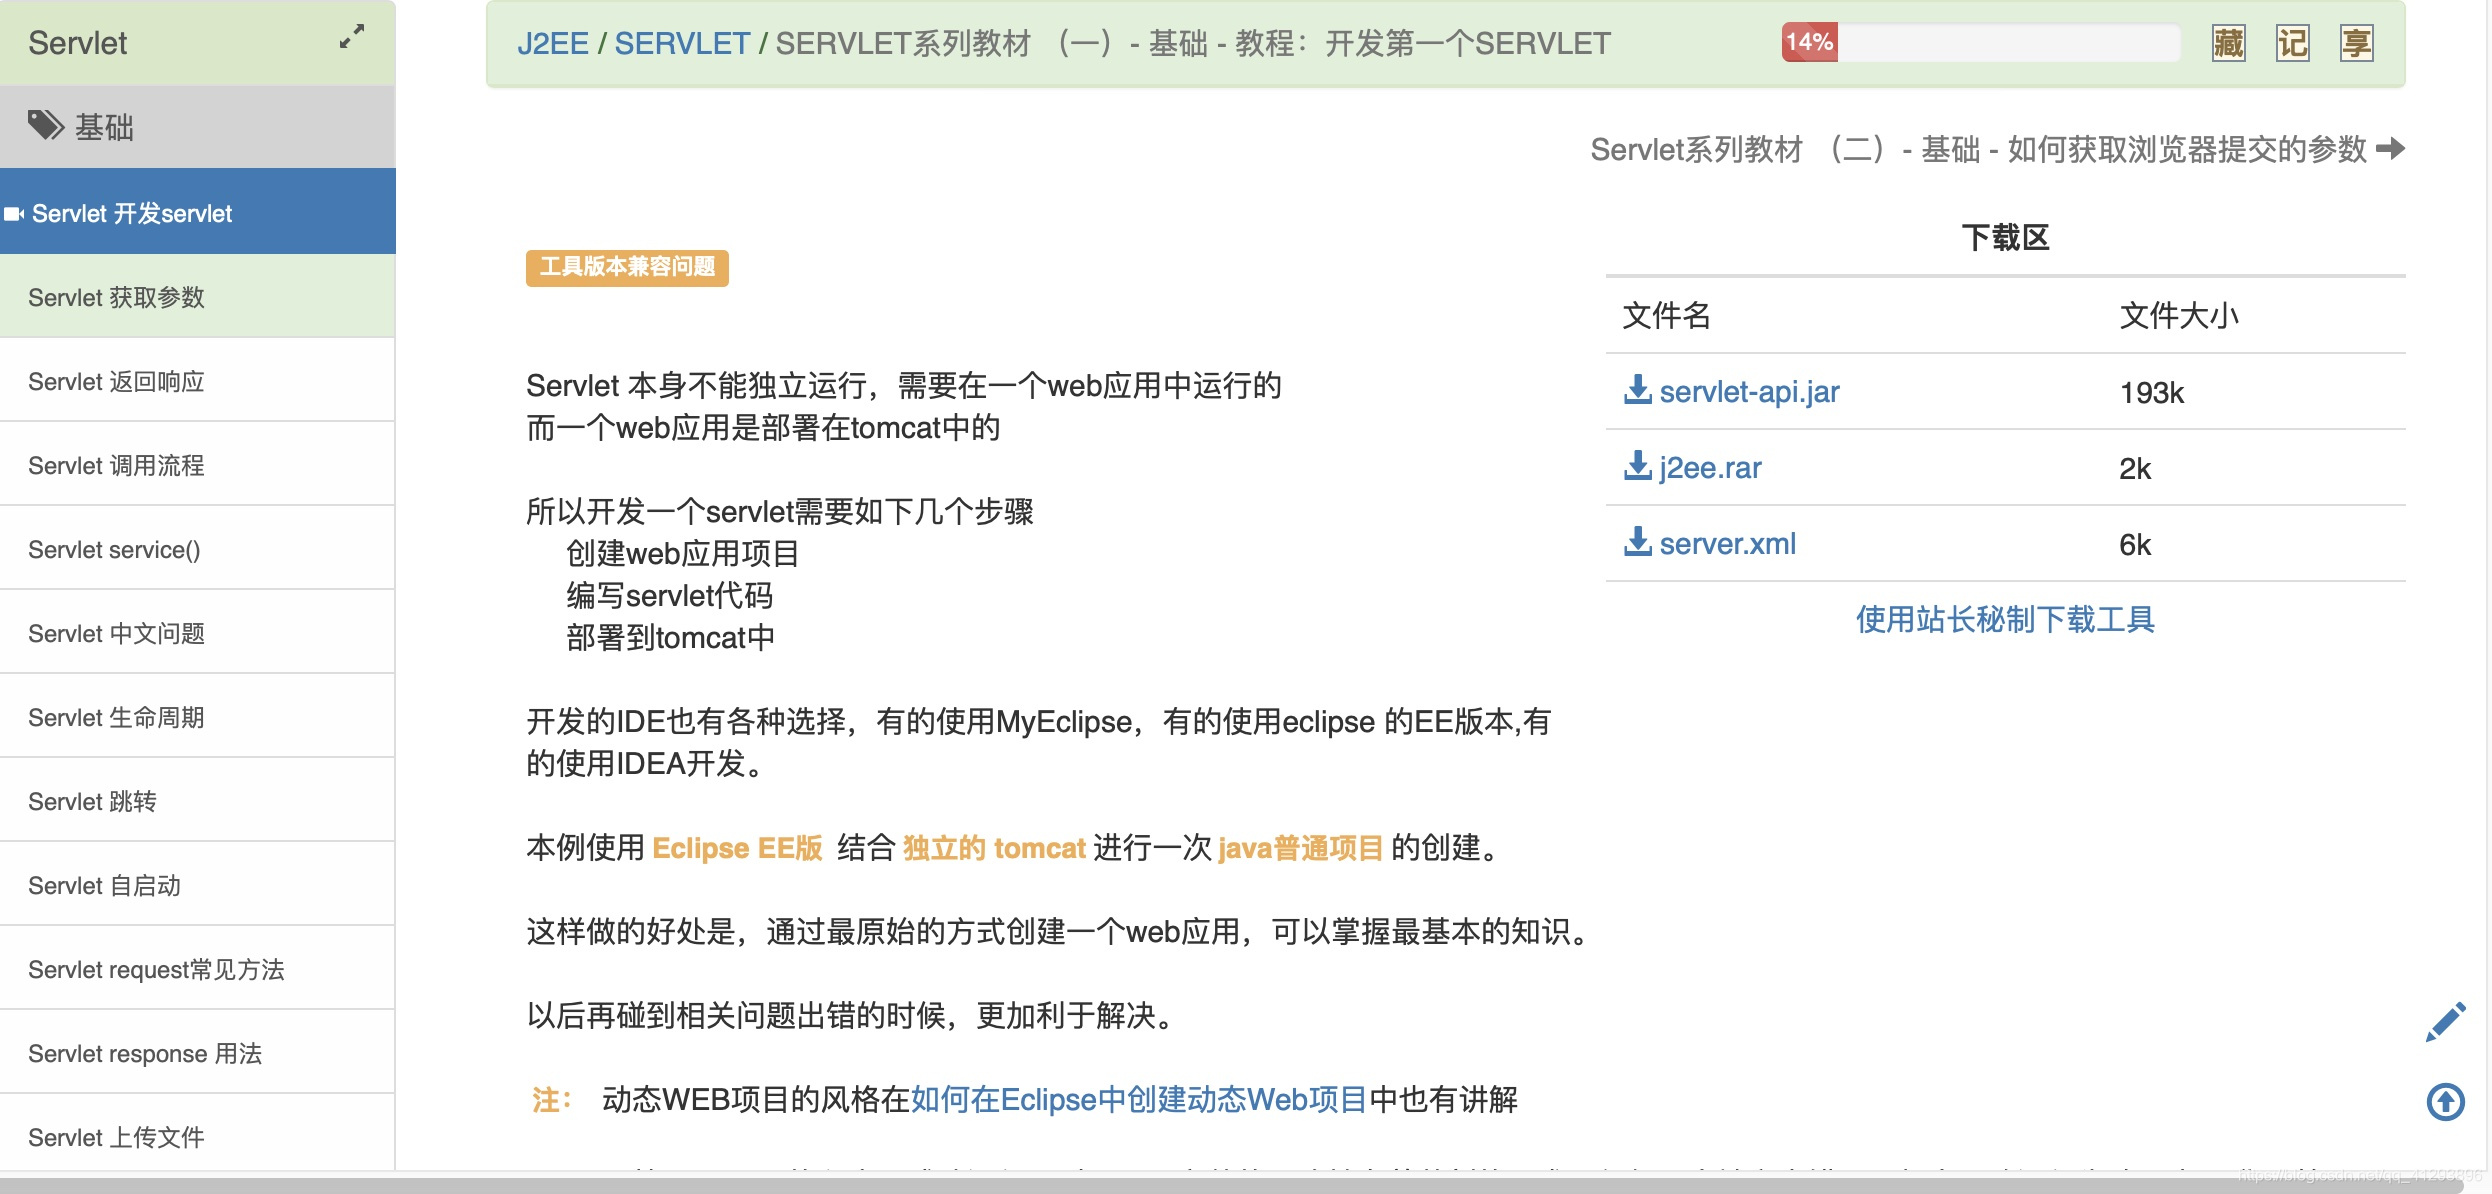Open the J2EE breadcrumb link
The width and height of the screenshot is (2492, 1194).
pos(554,43)
